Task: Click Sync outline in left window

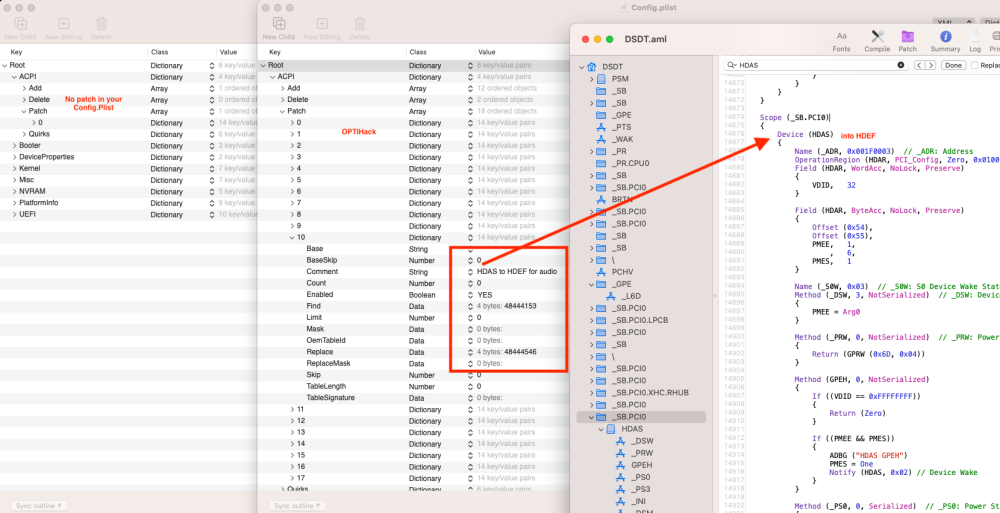Action: [x=39, y=506]
